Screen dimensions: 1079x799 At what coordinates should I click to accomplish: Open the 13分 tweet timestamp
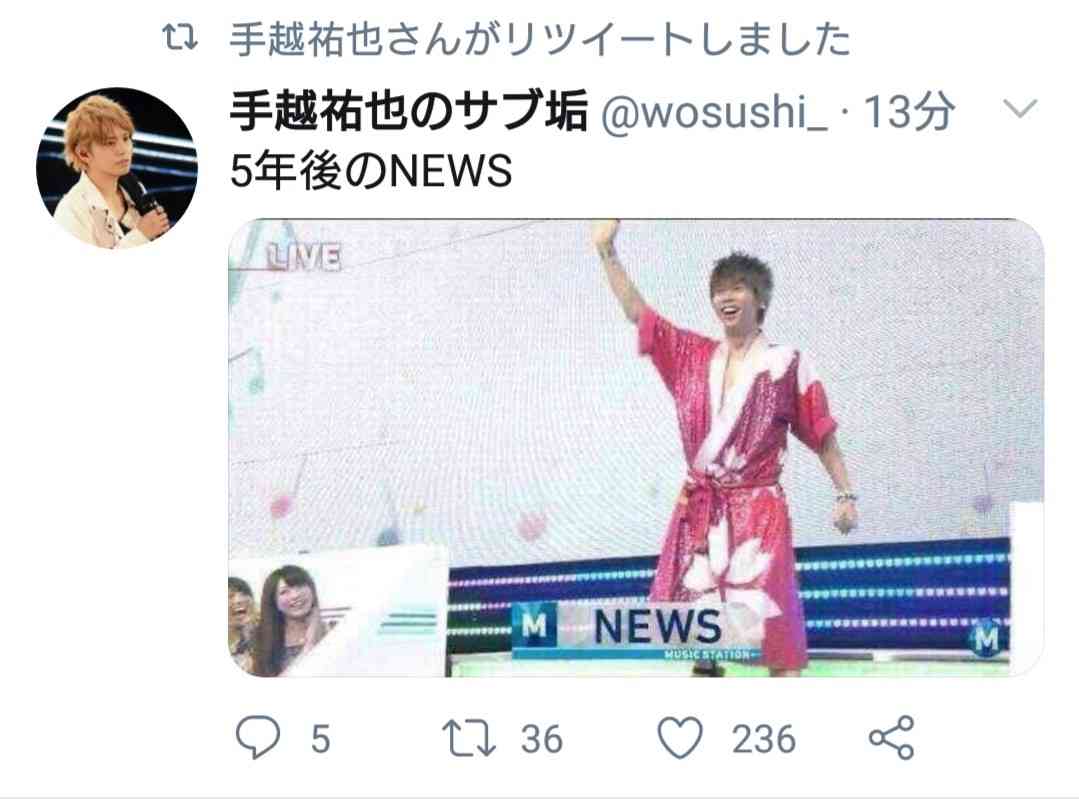(x=909, y=111)
